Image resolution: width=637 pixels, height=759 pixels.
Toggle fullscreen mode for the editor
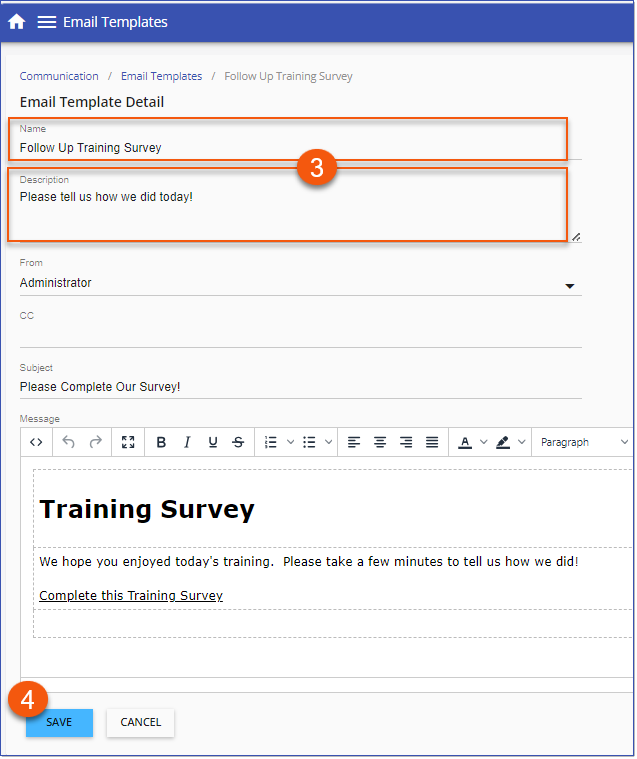pos(128,442)
